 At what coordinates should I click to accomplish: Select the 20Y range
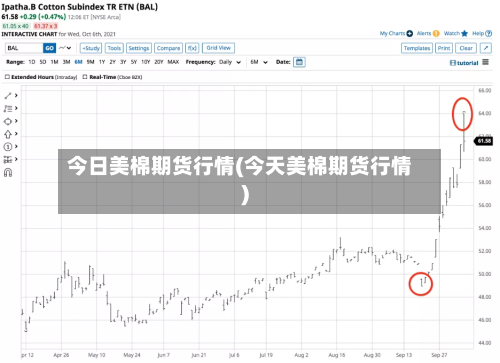[x=159, y=62]
